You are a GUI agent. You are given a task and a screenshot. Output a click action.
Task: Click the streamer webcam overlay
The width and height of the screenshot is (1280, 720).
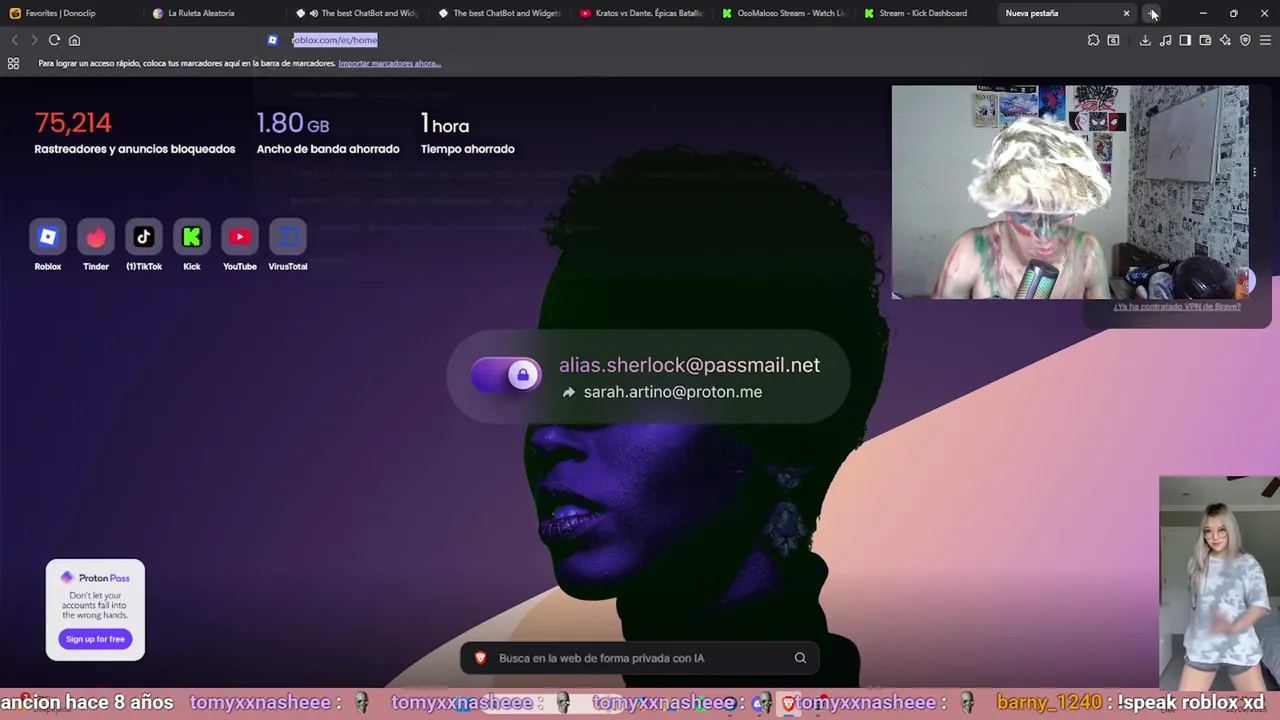(1070, 192)
